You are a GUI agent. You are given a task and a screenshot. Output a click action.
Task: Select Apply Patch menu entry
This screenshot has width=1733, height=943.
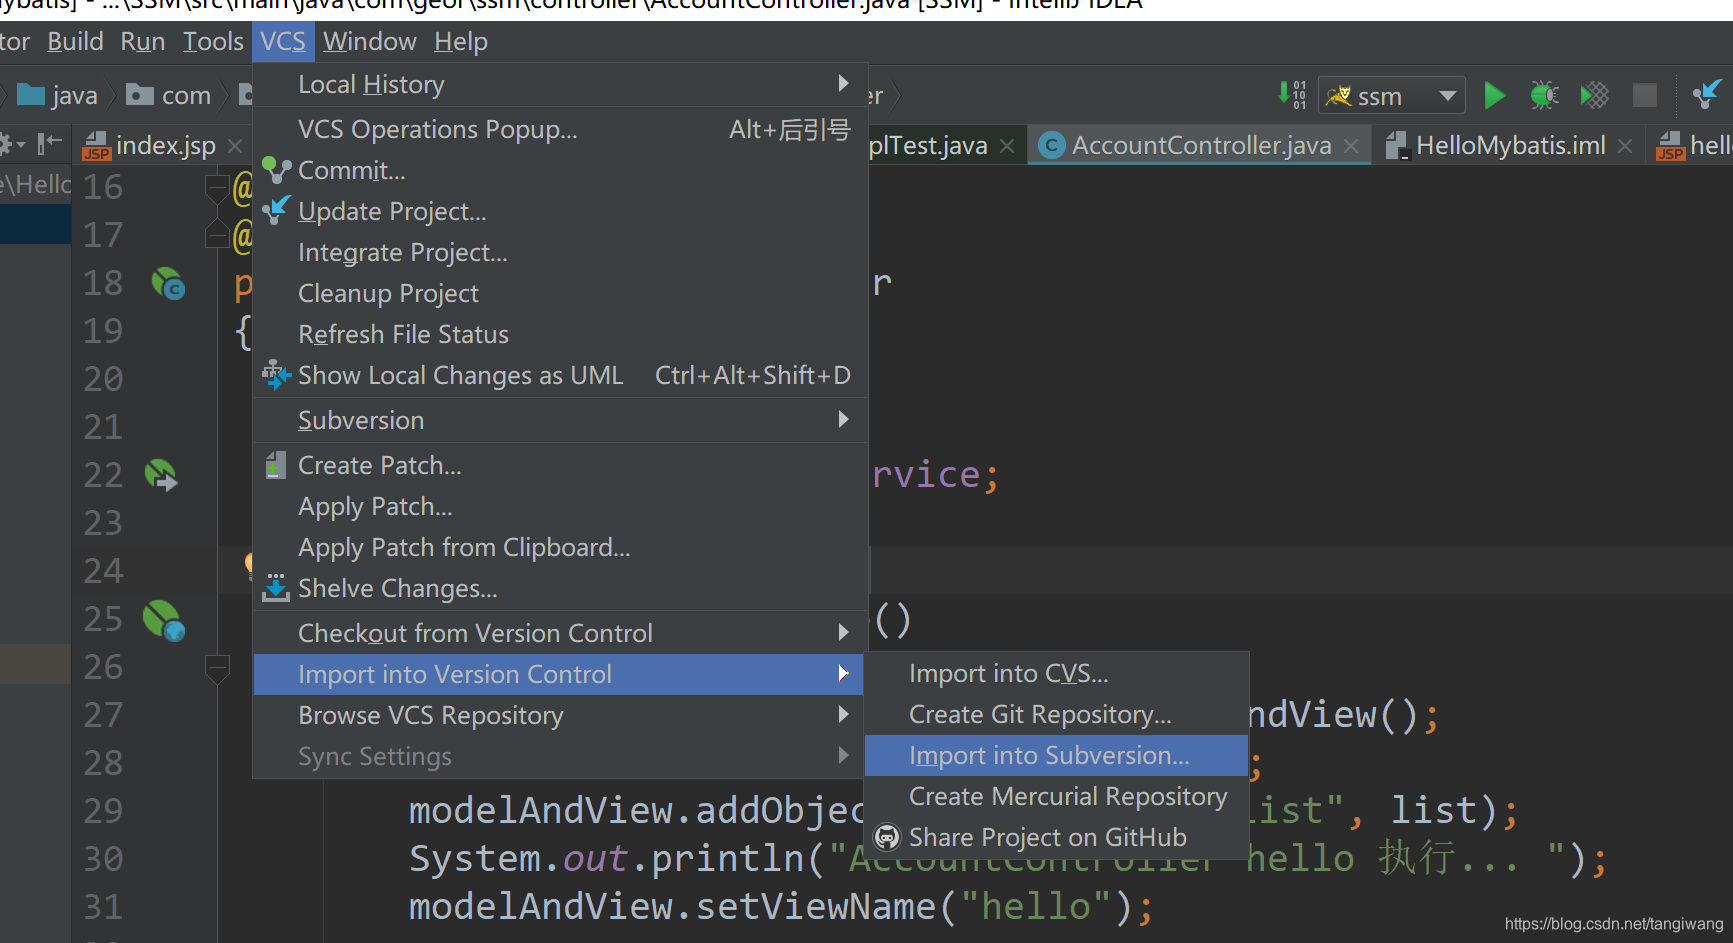pyautogui.click(x=559, y=506)
